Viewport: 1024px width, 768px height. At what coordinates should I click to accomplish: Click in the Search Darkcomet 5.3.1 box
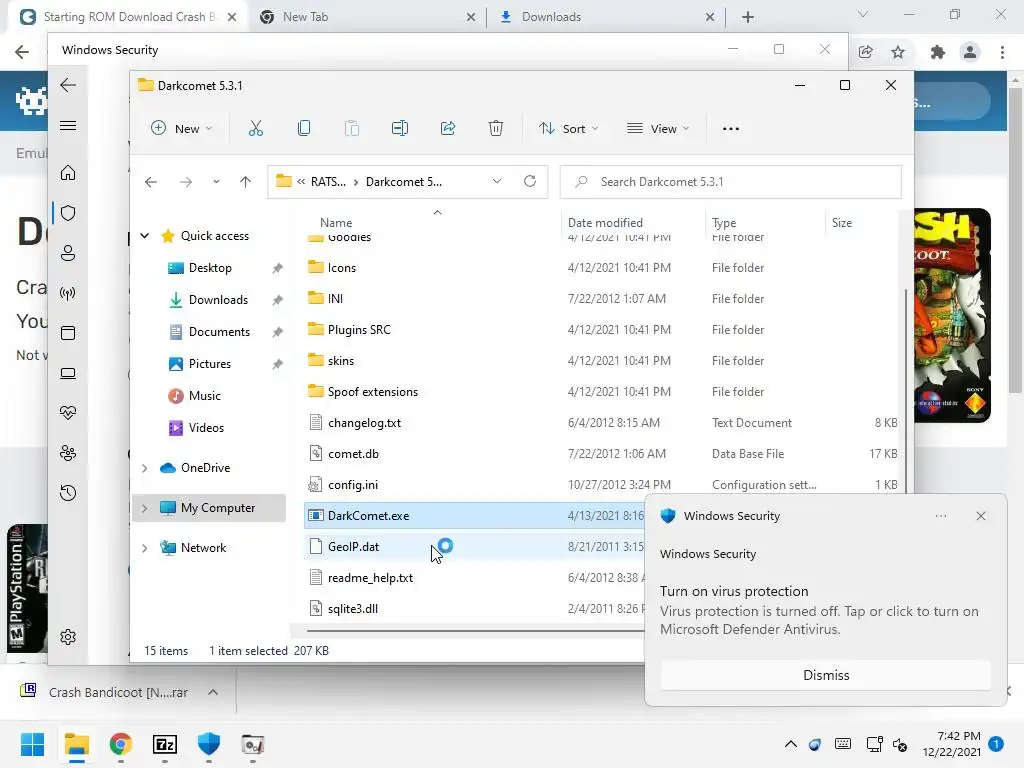730,182
